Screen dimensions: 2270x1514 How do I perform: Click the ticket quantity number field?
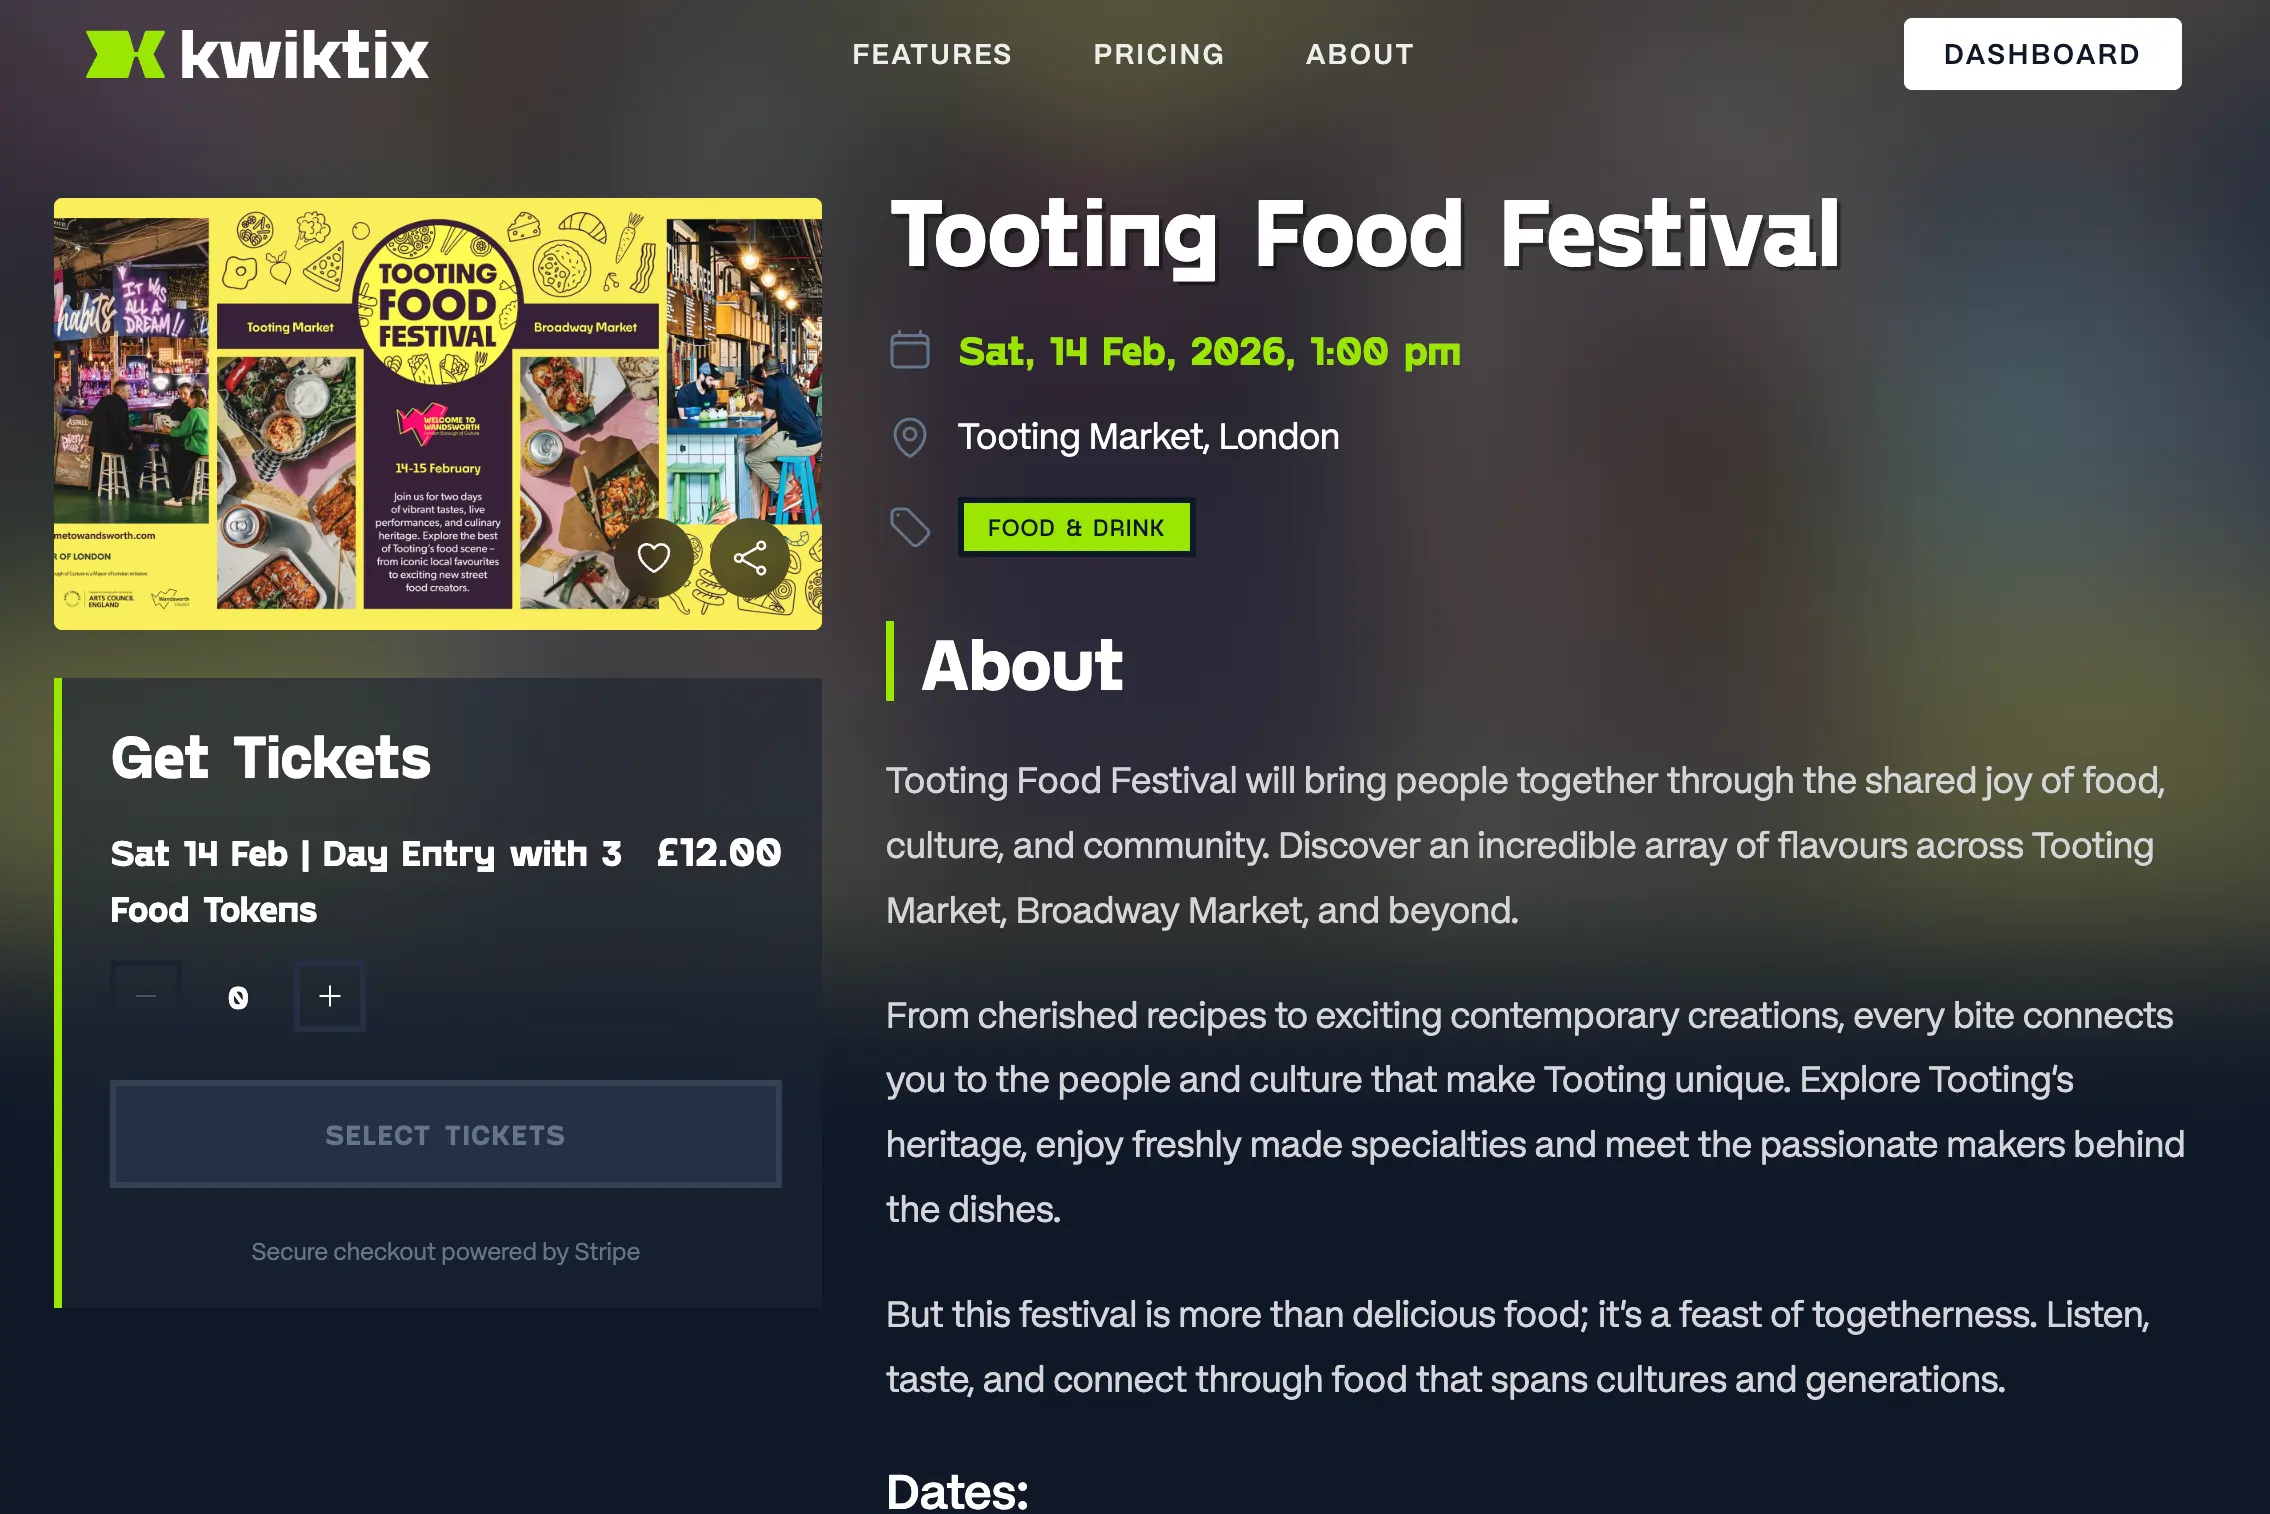click(x=238, y=997)
